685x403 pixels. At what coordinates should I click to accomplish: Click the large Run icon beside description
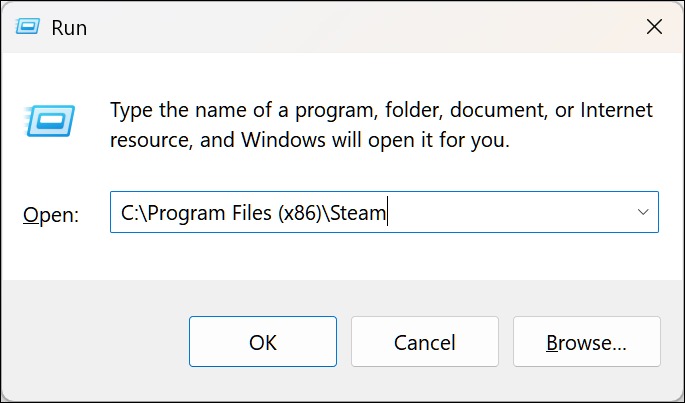coord(50,121)
